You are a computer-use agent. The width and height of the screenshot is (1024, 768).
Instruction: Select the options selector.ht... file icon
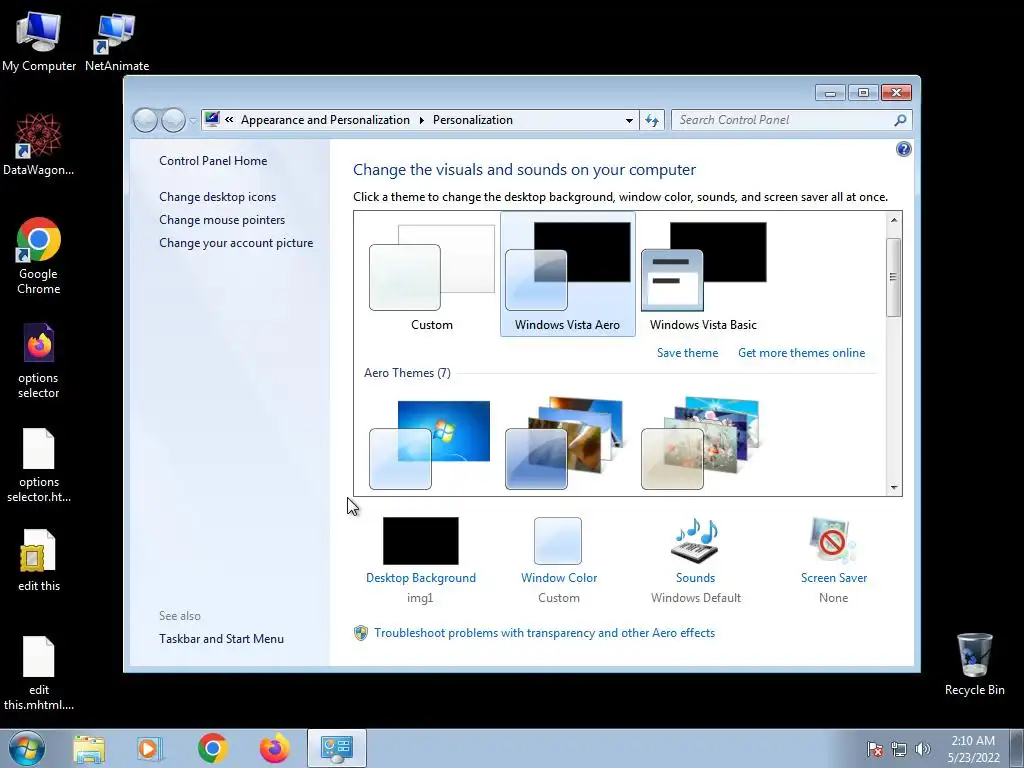pyautogui.click(x=39, y=464)
